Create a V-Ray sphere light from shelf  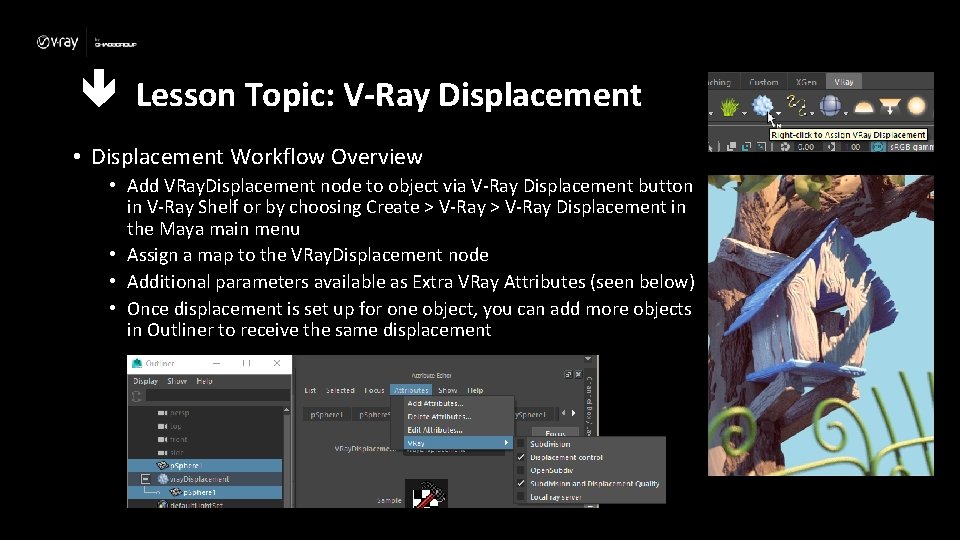pos(916,107)
